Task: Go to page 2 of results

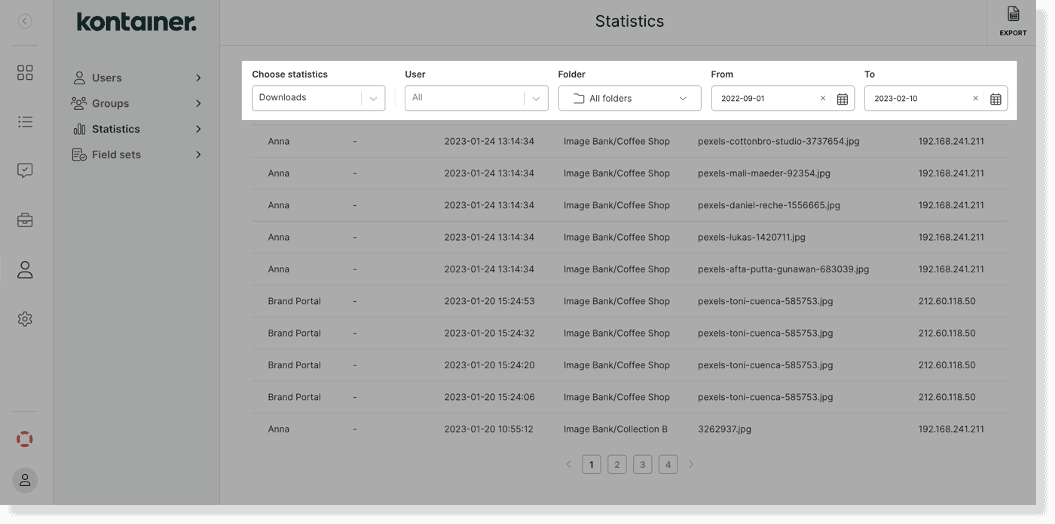Action: pyautogui.click(x=617, y=464)
